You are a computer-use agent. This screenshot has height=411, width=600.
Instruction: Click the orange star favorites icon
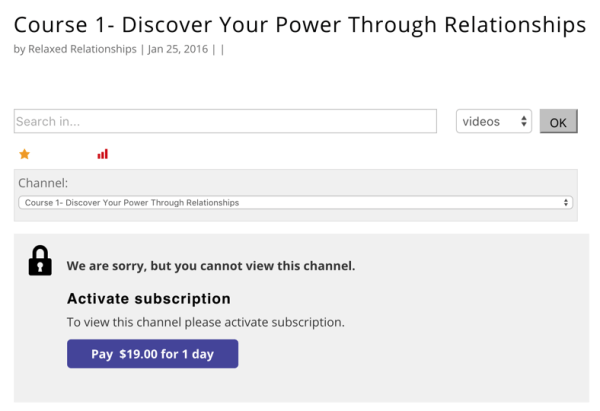pyautogui.click(x=25, y=154)
